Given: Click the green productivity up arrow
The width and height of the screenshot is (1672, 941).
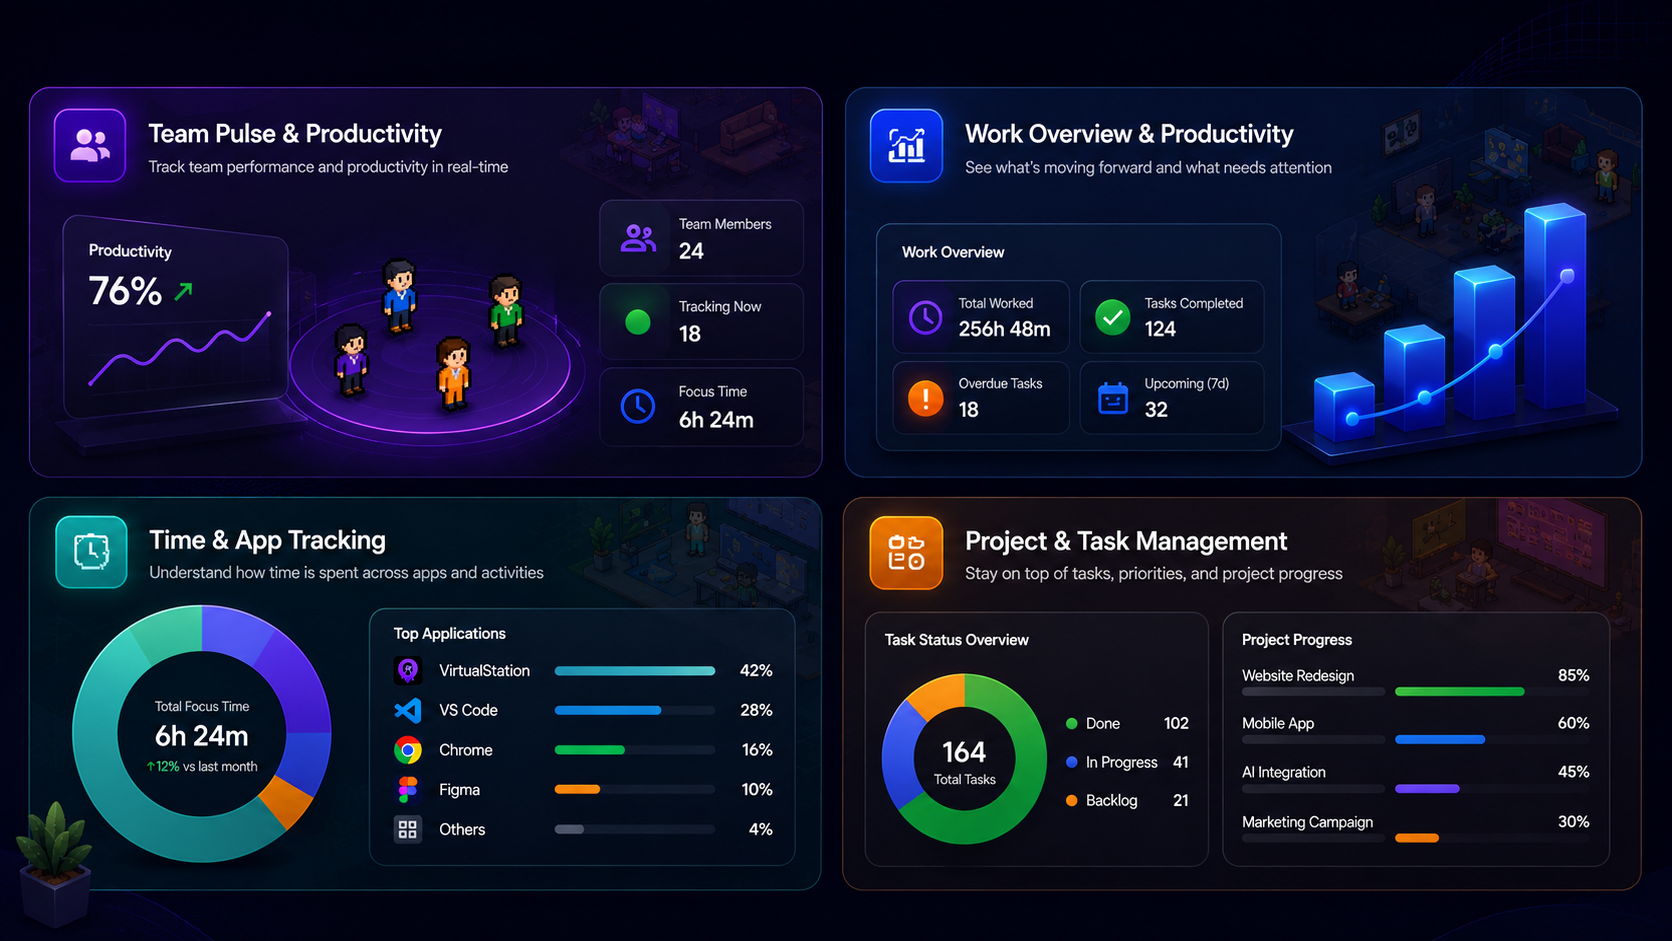Looking at the screenshot, I should coord(183,292).
